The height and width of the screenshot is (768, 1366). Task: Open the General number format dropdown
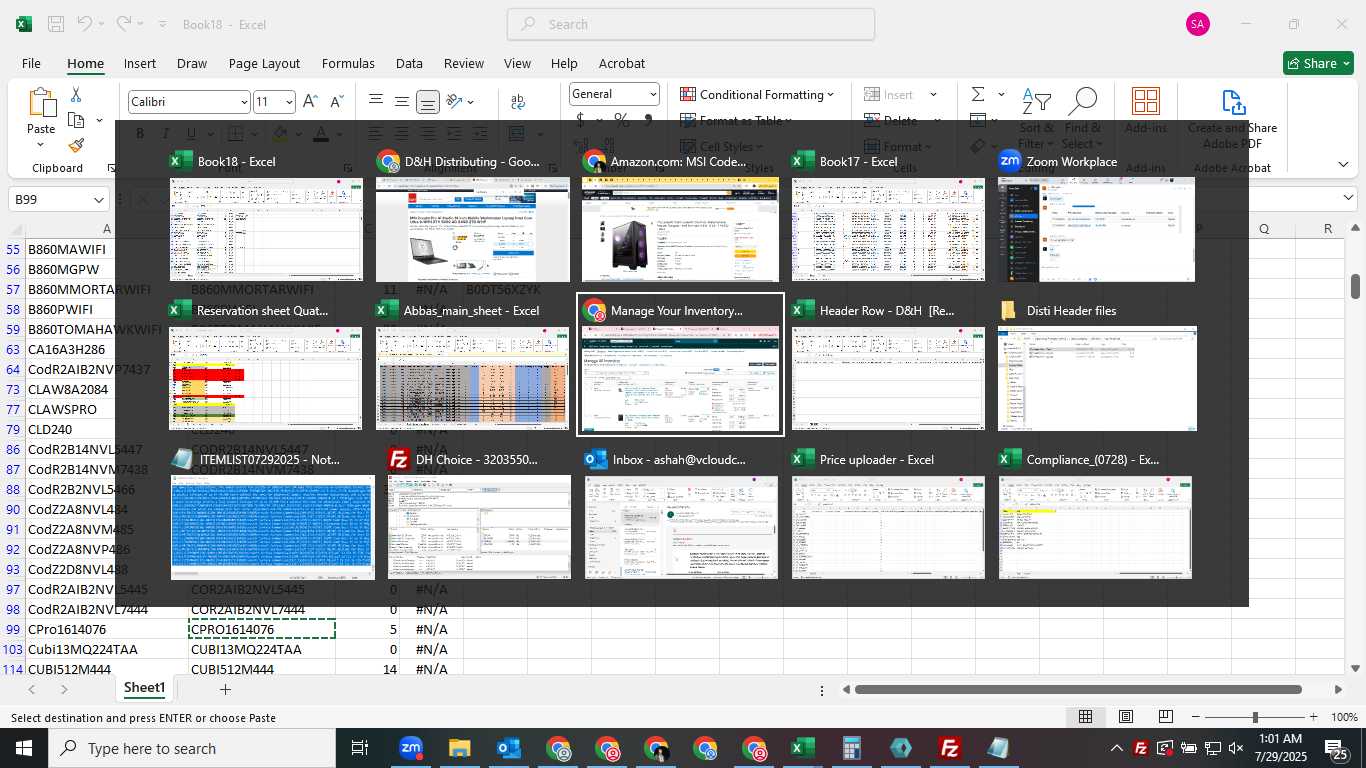[x=653, y=94]
